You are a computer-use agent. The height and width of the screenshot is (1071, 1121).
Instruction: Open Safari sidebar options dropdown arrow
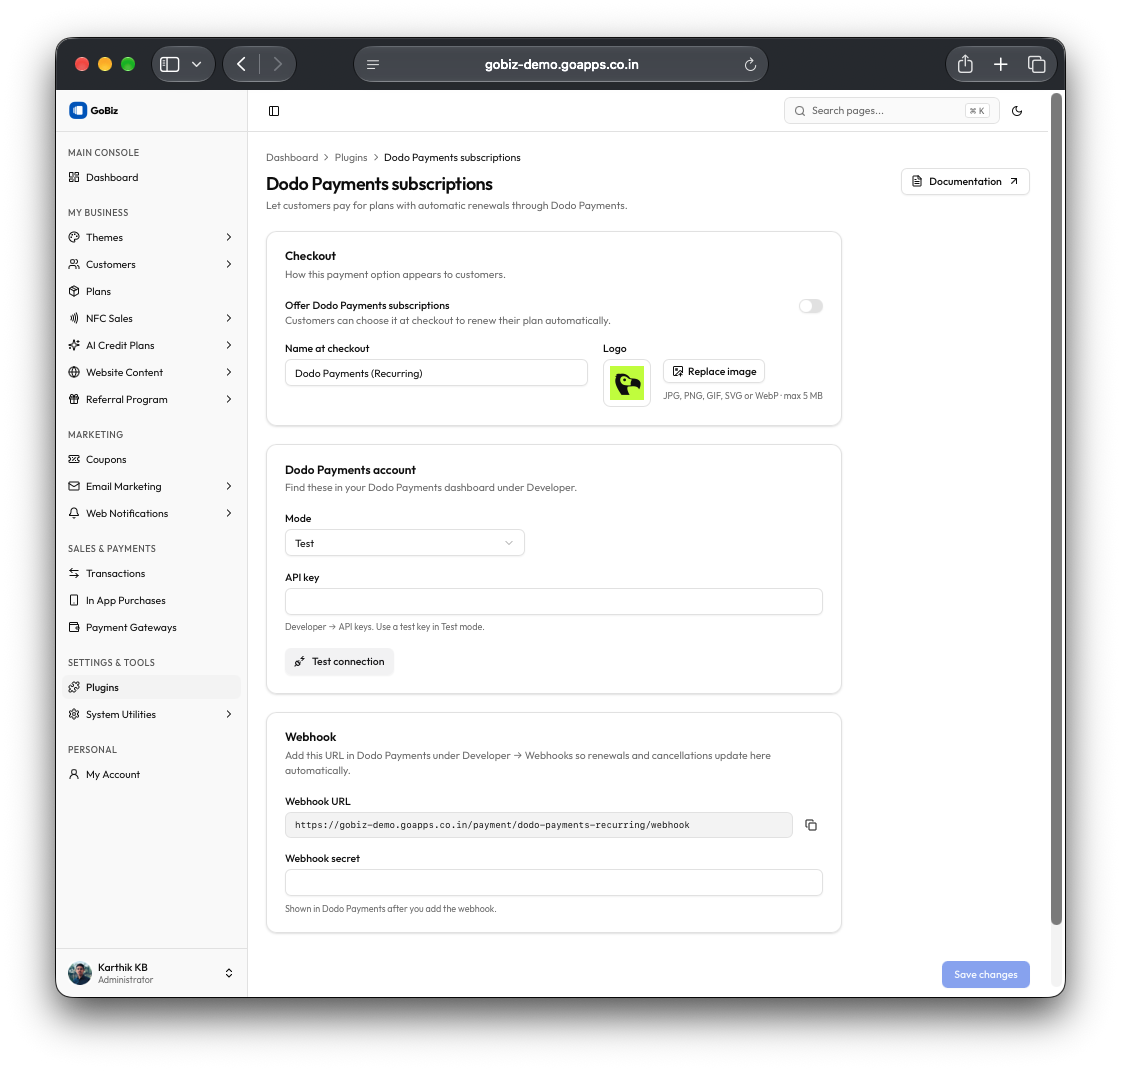(197, 64)
